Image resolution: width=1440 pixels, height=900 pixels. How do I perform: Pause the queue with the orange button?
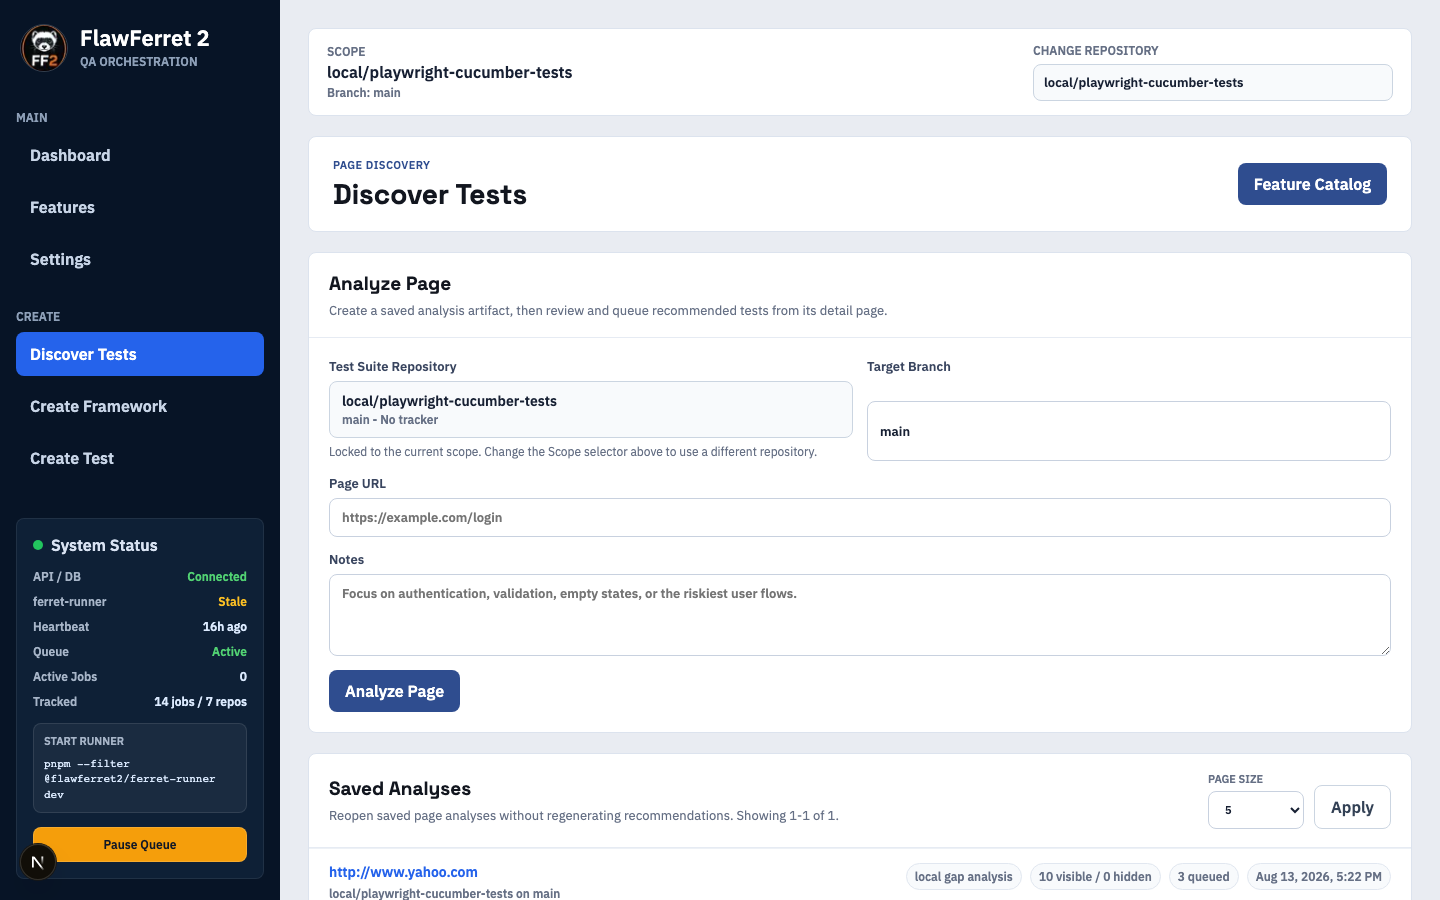(140, 844)
